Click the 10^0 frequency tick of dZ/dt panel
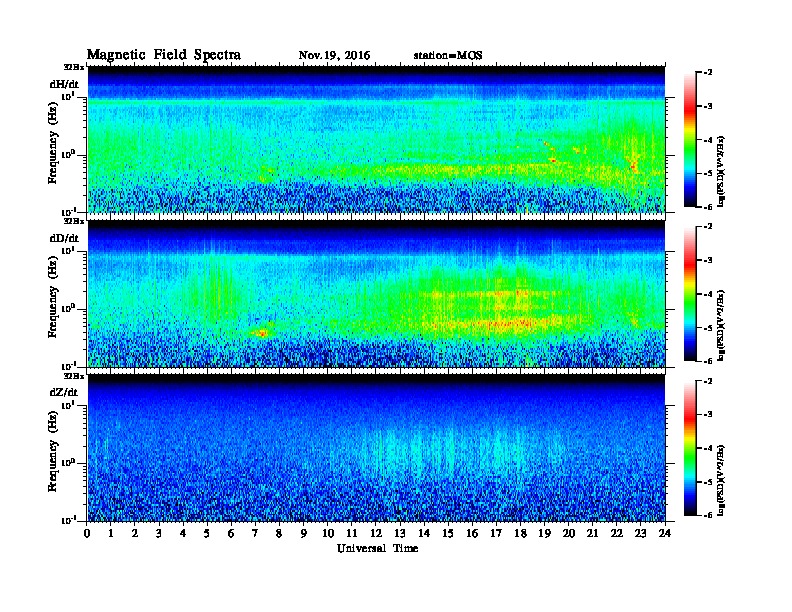The width and height of the screenshot is (792, 612). click(x=68, y=463)
